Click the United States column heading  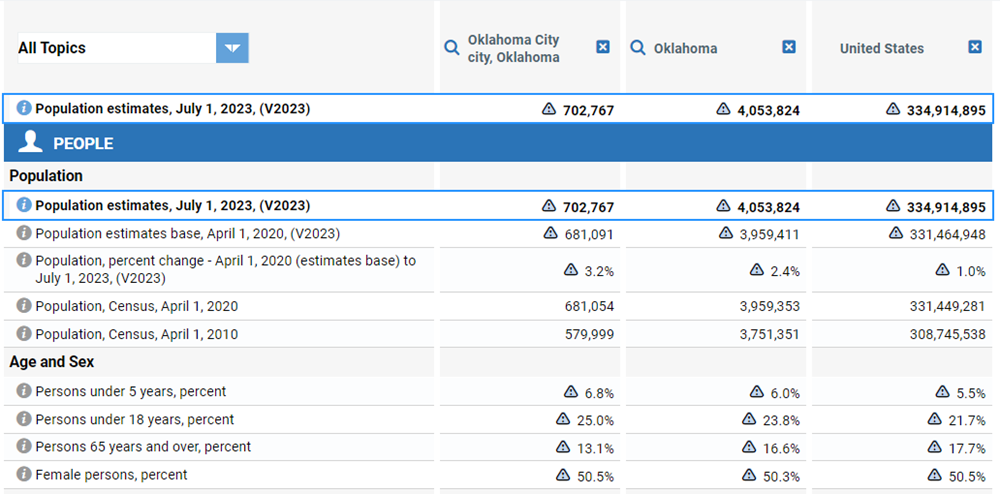click(x=881, y=48)
